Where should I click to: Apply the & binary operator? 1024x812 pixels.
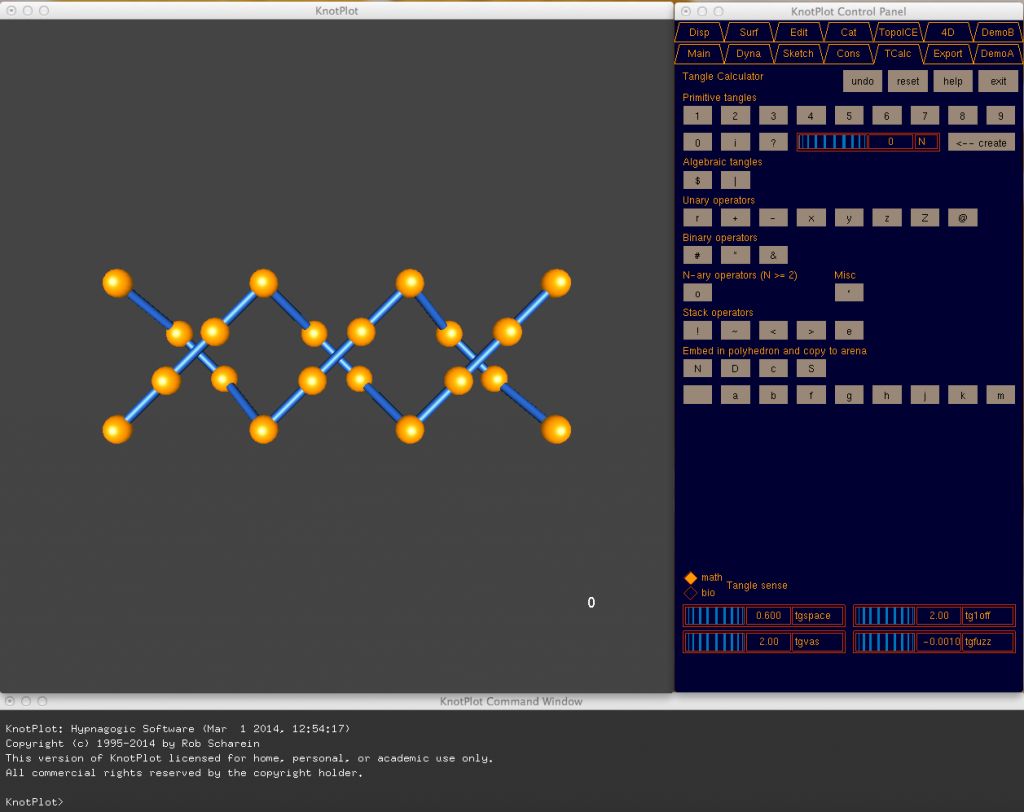pyautogui.click(x=773, y=255)
